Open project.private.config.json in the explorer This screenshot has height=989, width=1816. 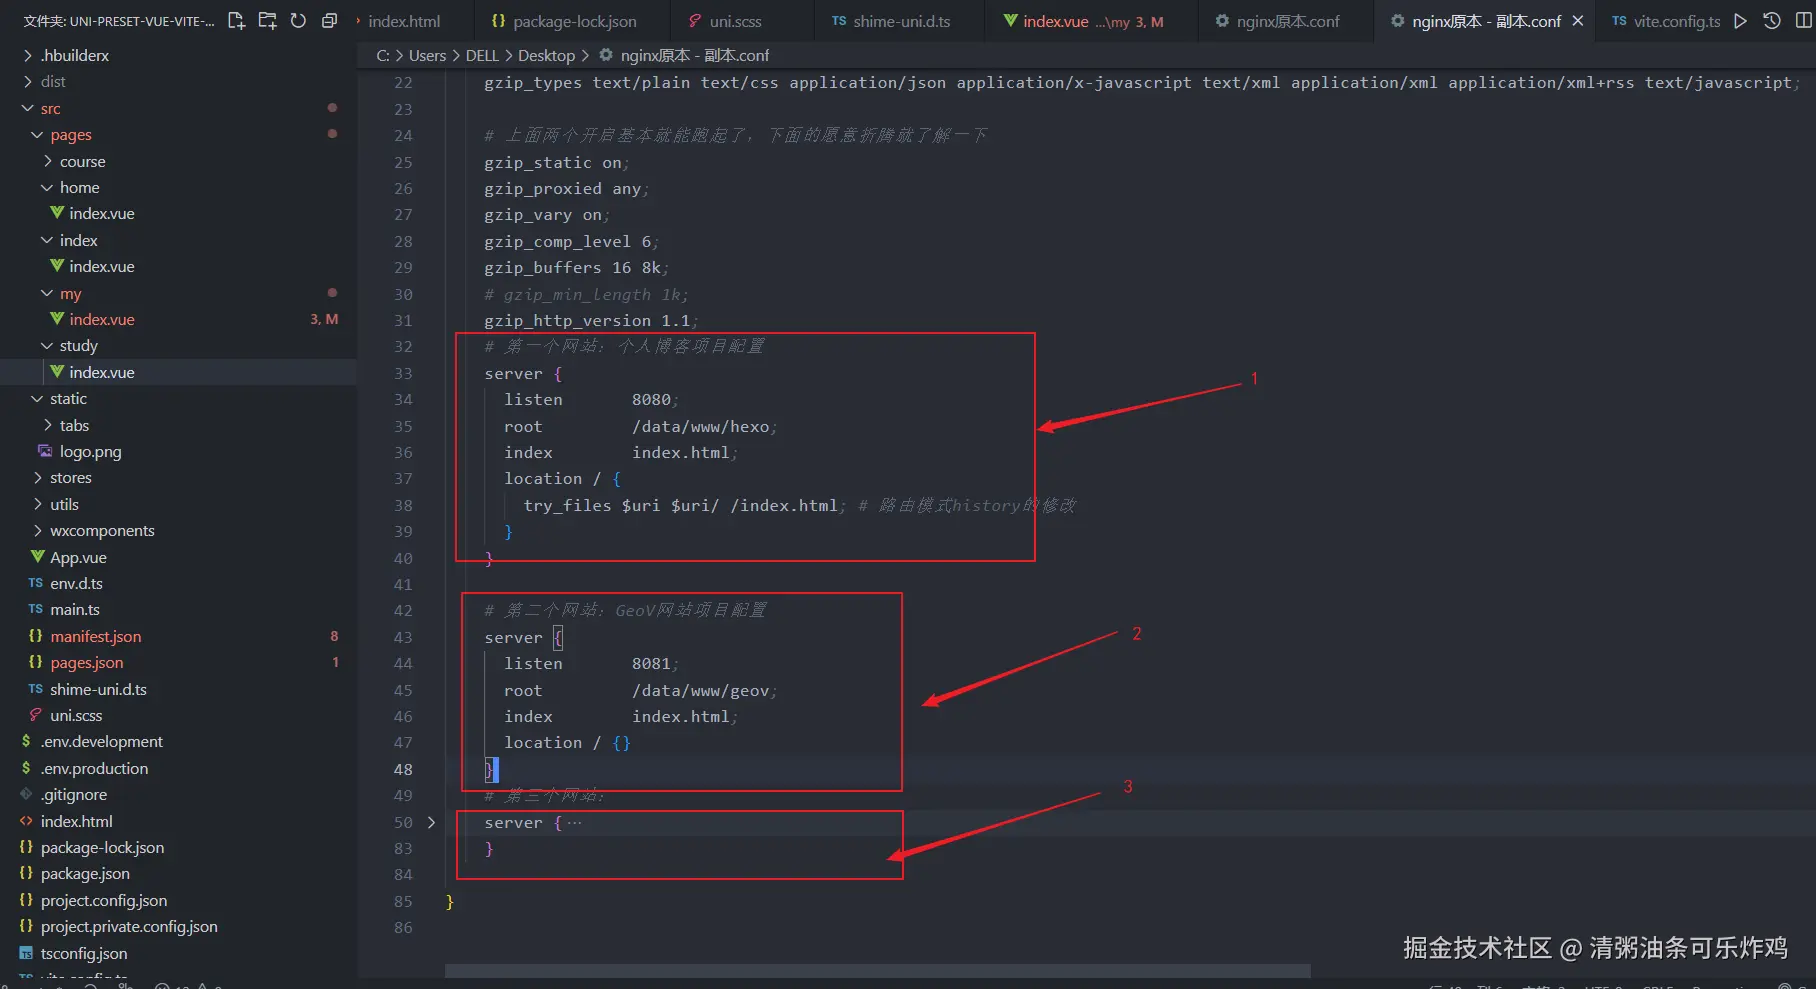point(129,926)
